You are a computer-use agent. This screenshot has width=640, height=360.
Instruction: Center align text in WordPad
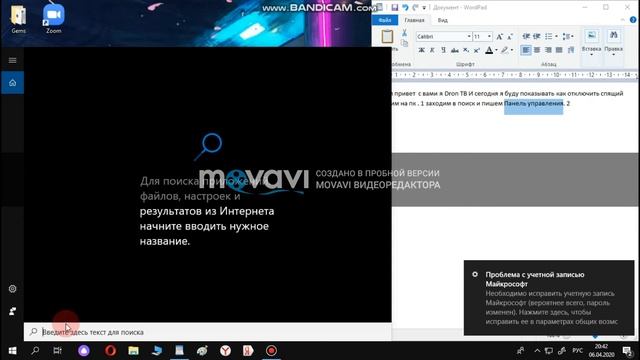tap(537, 50)
